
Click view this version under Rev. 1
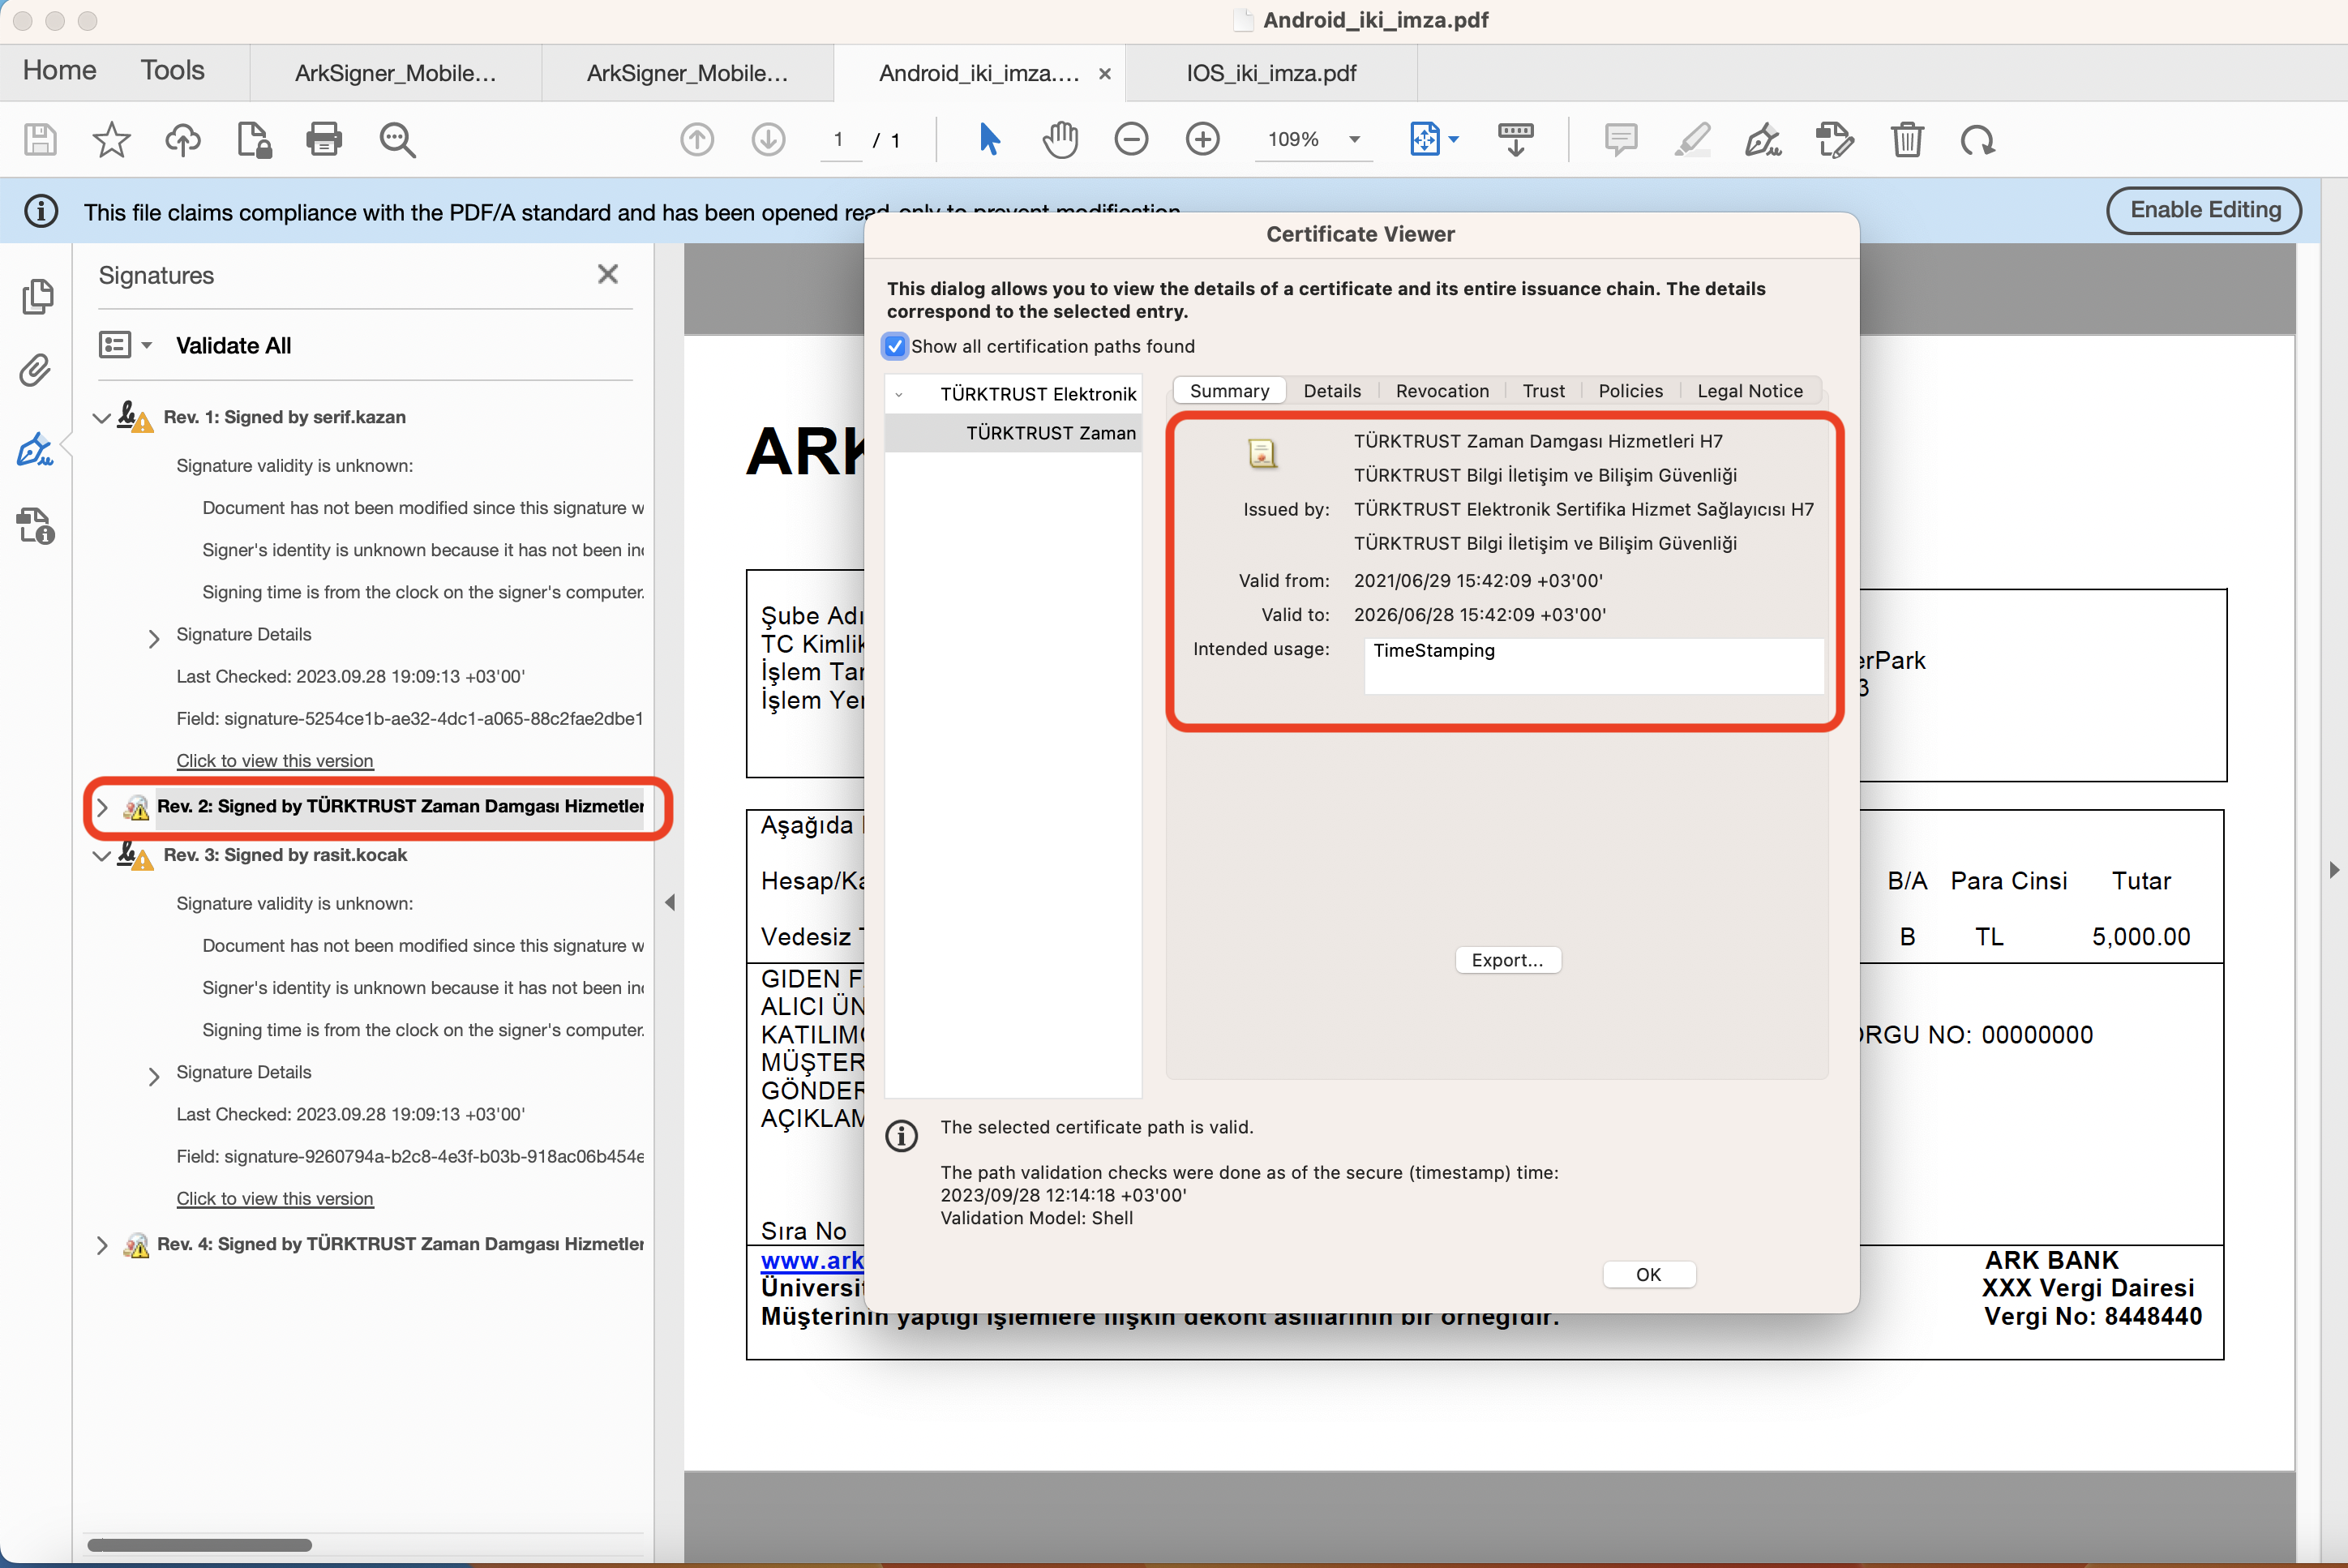point(275,761)
